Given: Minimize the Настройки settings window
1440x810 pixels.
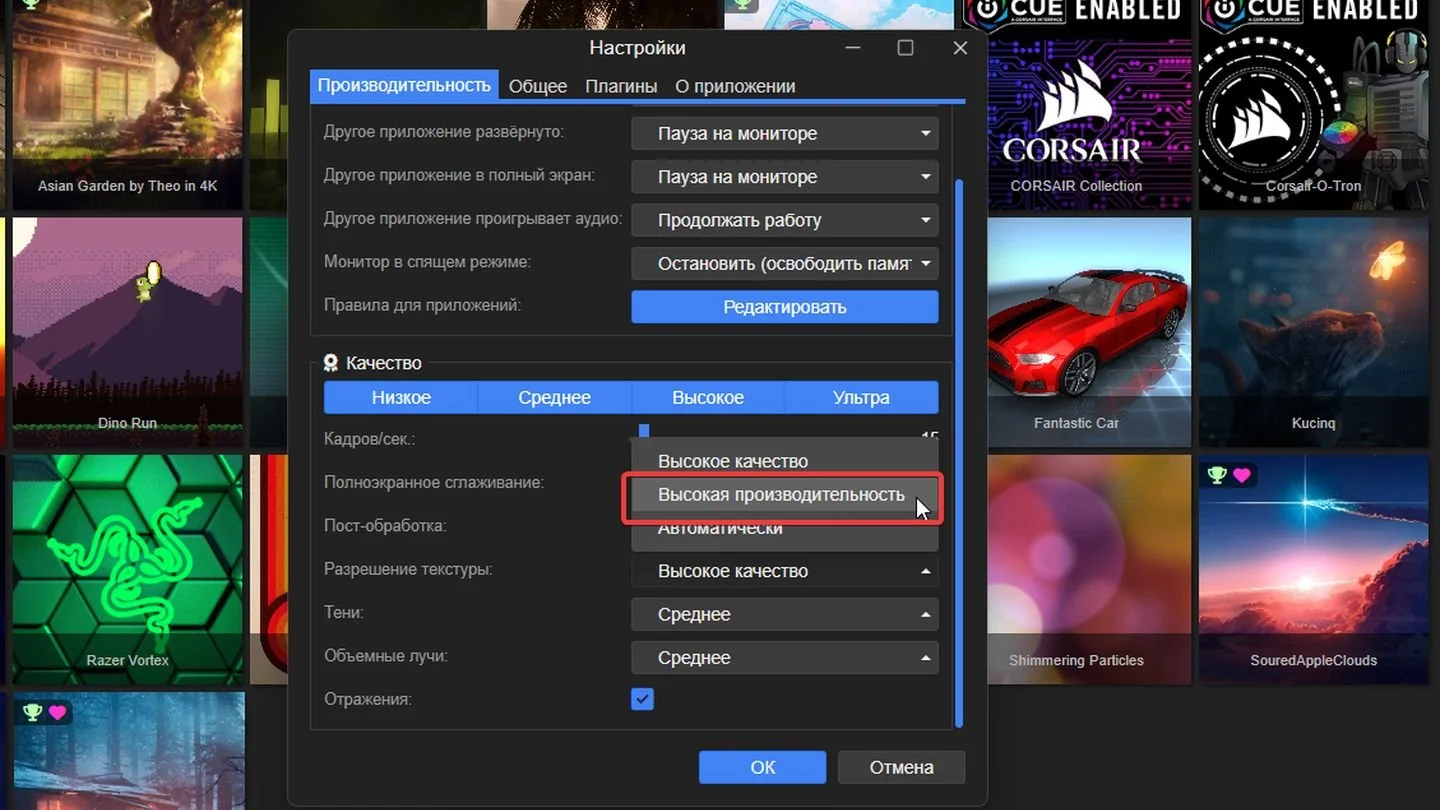Looking at the screenshot, I should 853,48.
